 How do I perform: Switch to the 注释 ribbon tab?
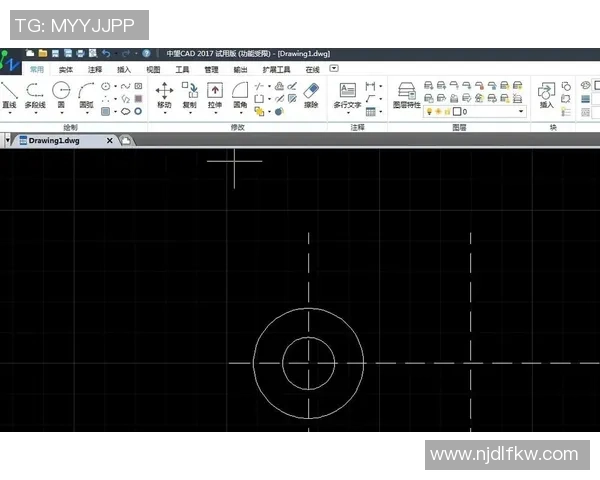click(95, 70)
